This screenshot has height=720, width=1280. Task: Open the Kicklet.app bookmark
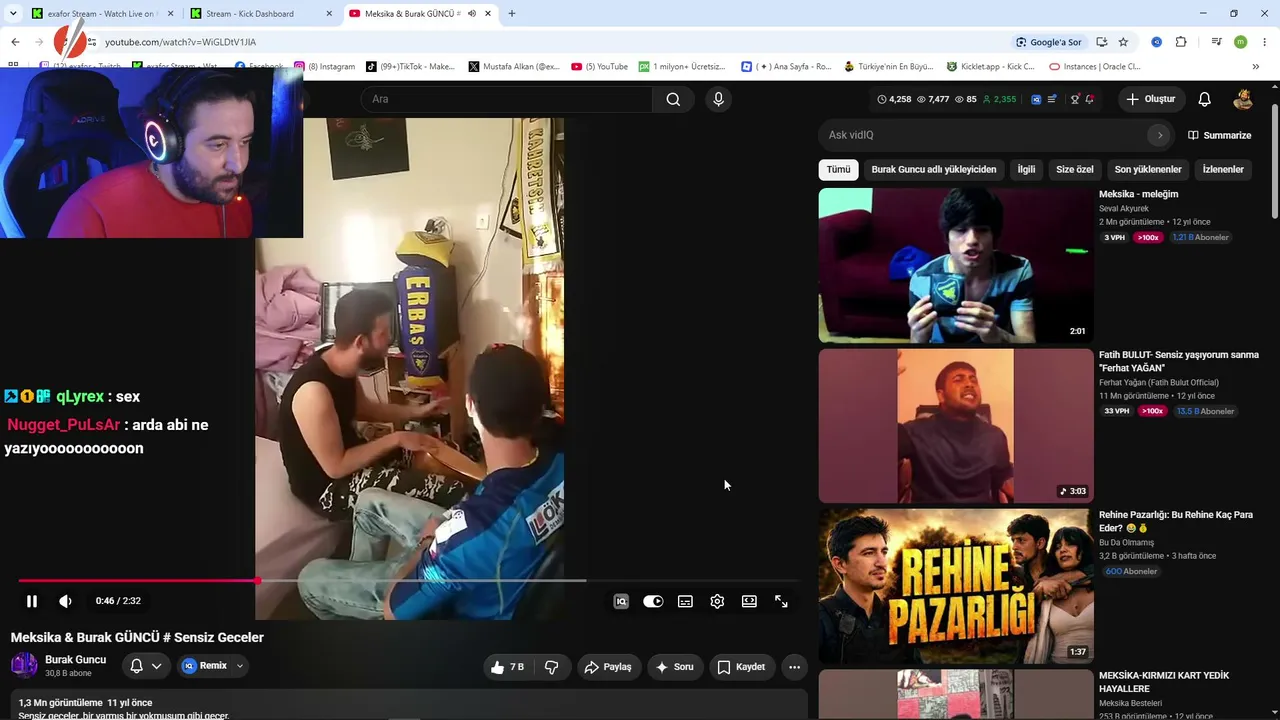click(x=991, y=67)
